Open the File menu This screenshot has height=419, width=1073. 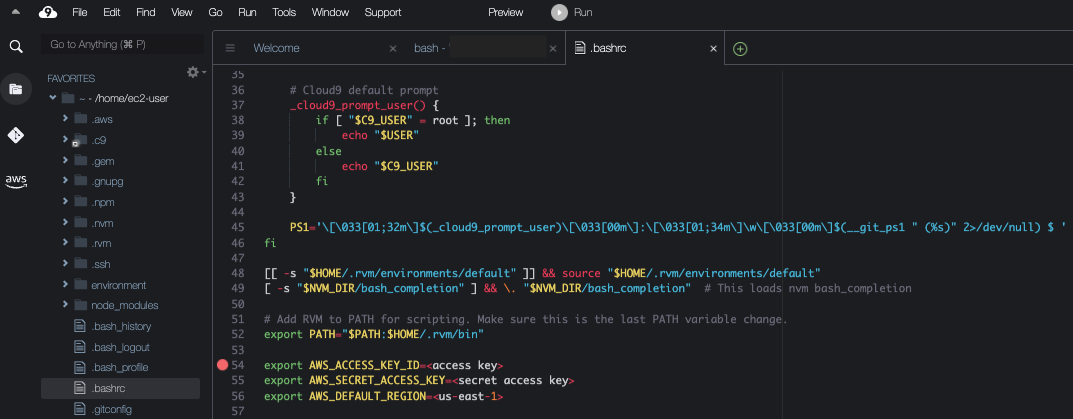[x=79, y=12]
